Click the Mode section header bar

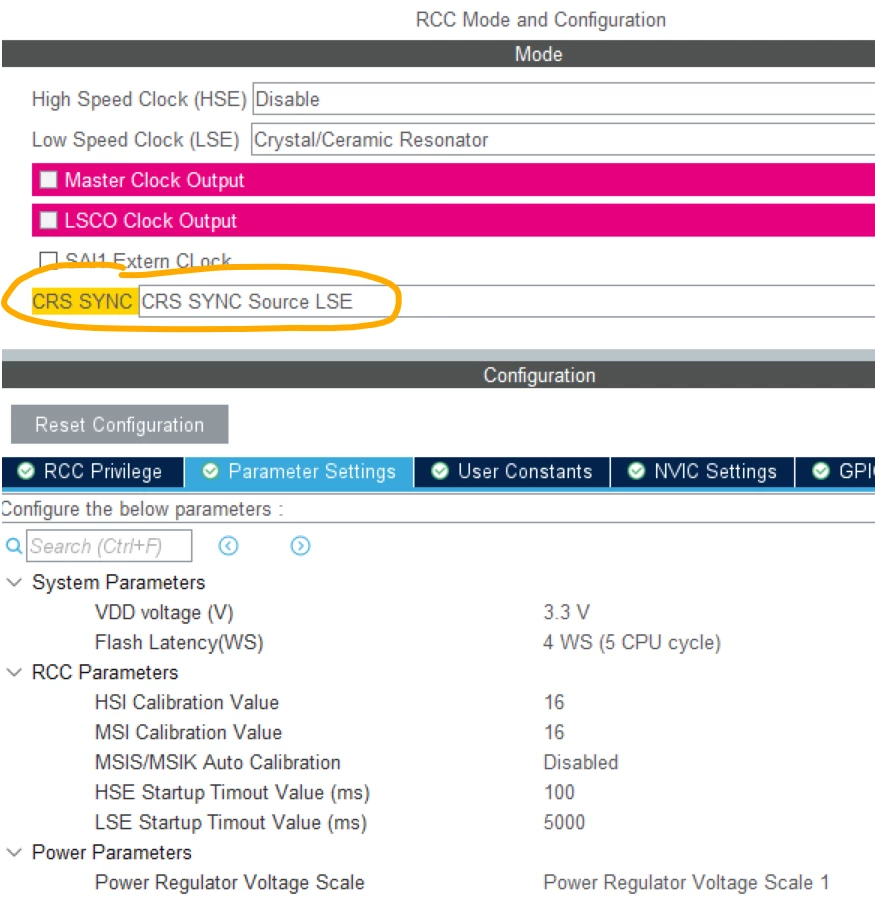(x=439, y=54)
